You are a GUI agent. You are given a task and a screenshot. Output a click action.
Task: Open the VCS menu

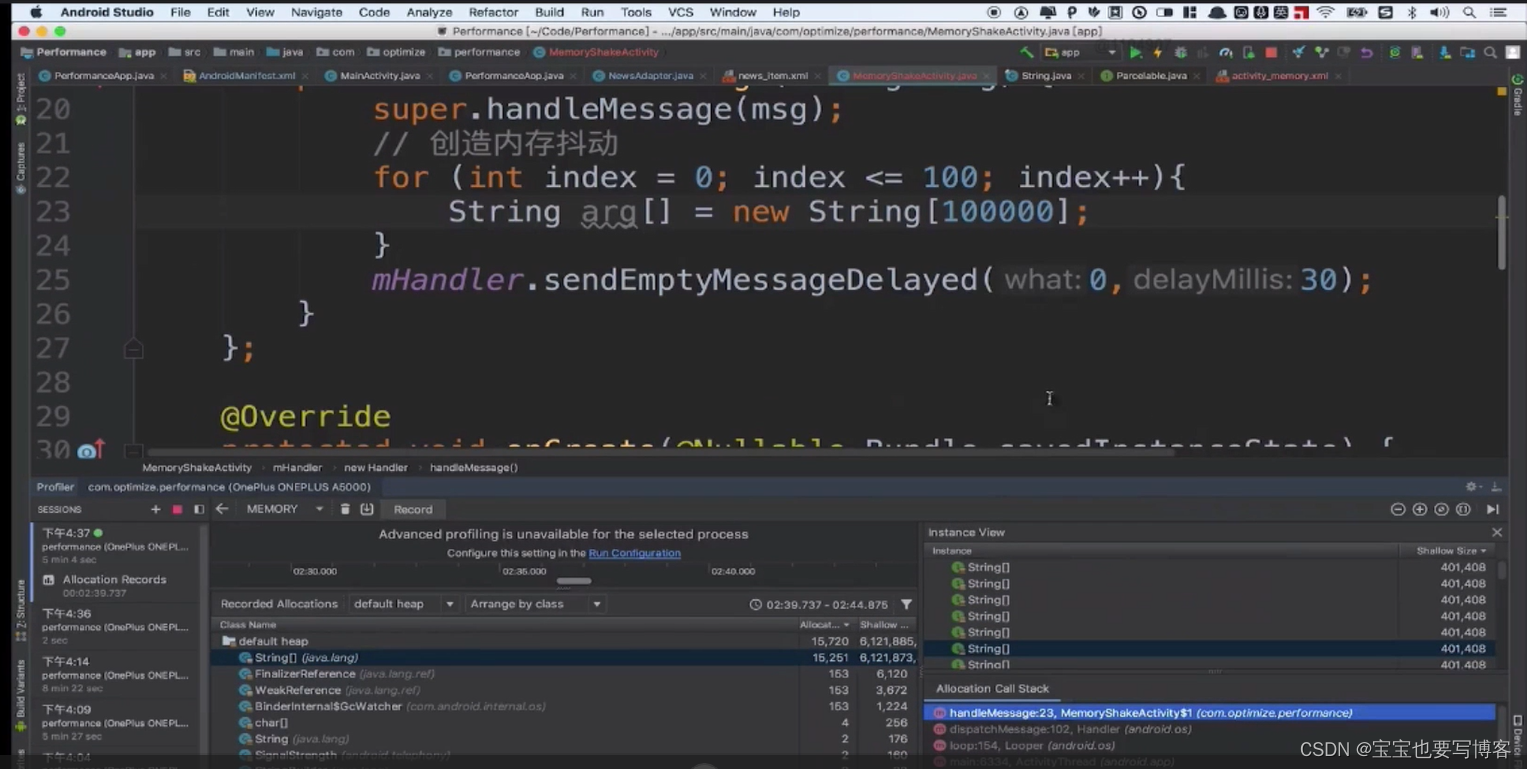[x=680, y=12]
